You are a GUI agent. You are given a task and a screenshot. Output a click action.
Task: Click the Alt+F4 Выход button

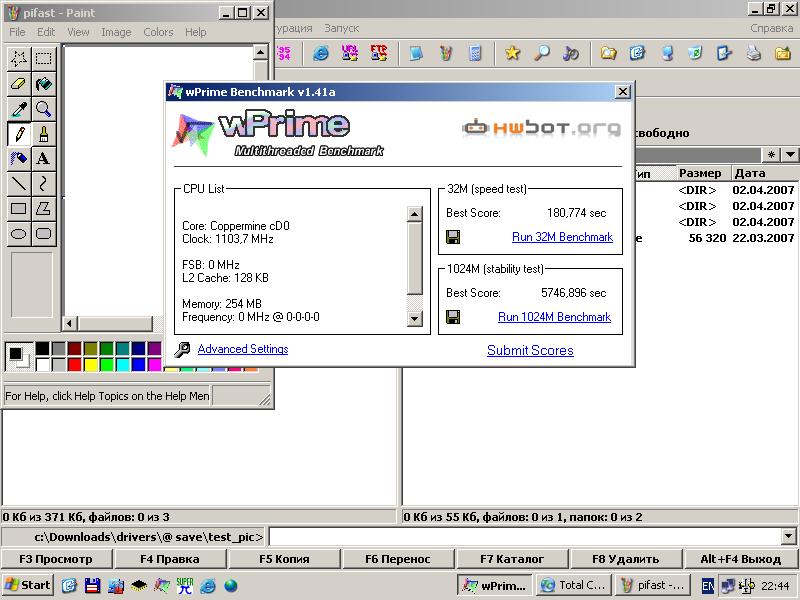(741, 559)
